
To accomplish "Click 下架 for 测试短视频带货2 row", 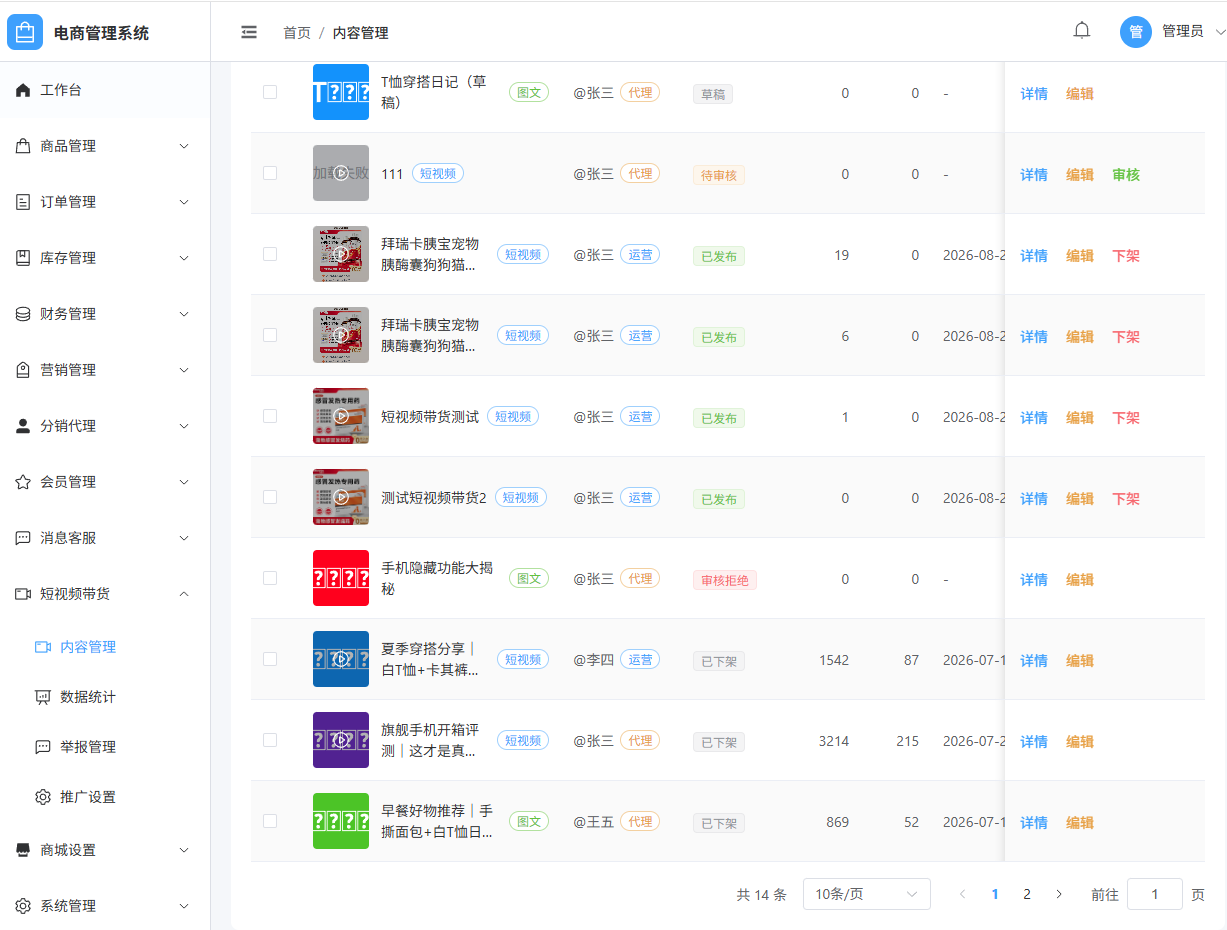I will point(1126,499).
